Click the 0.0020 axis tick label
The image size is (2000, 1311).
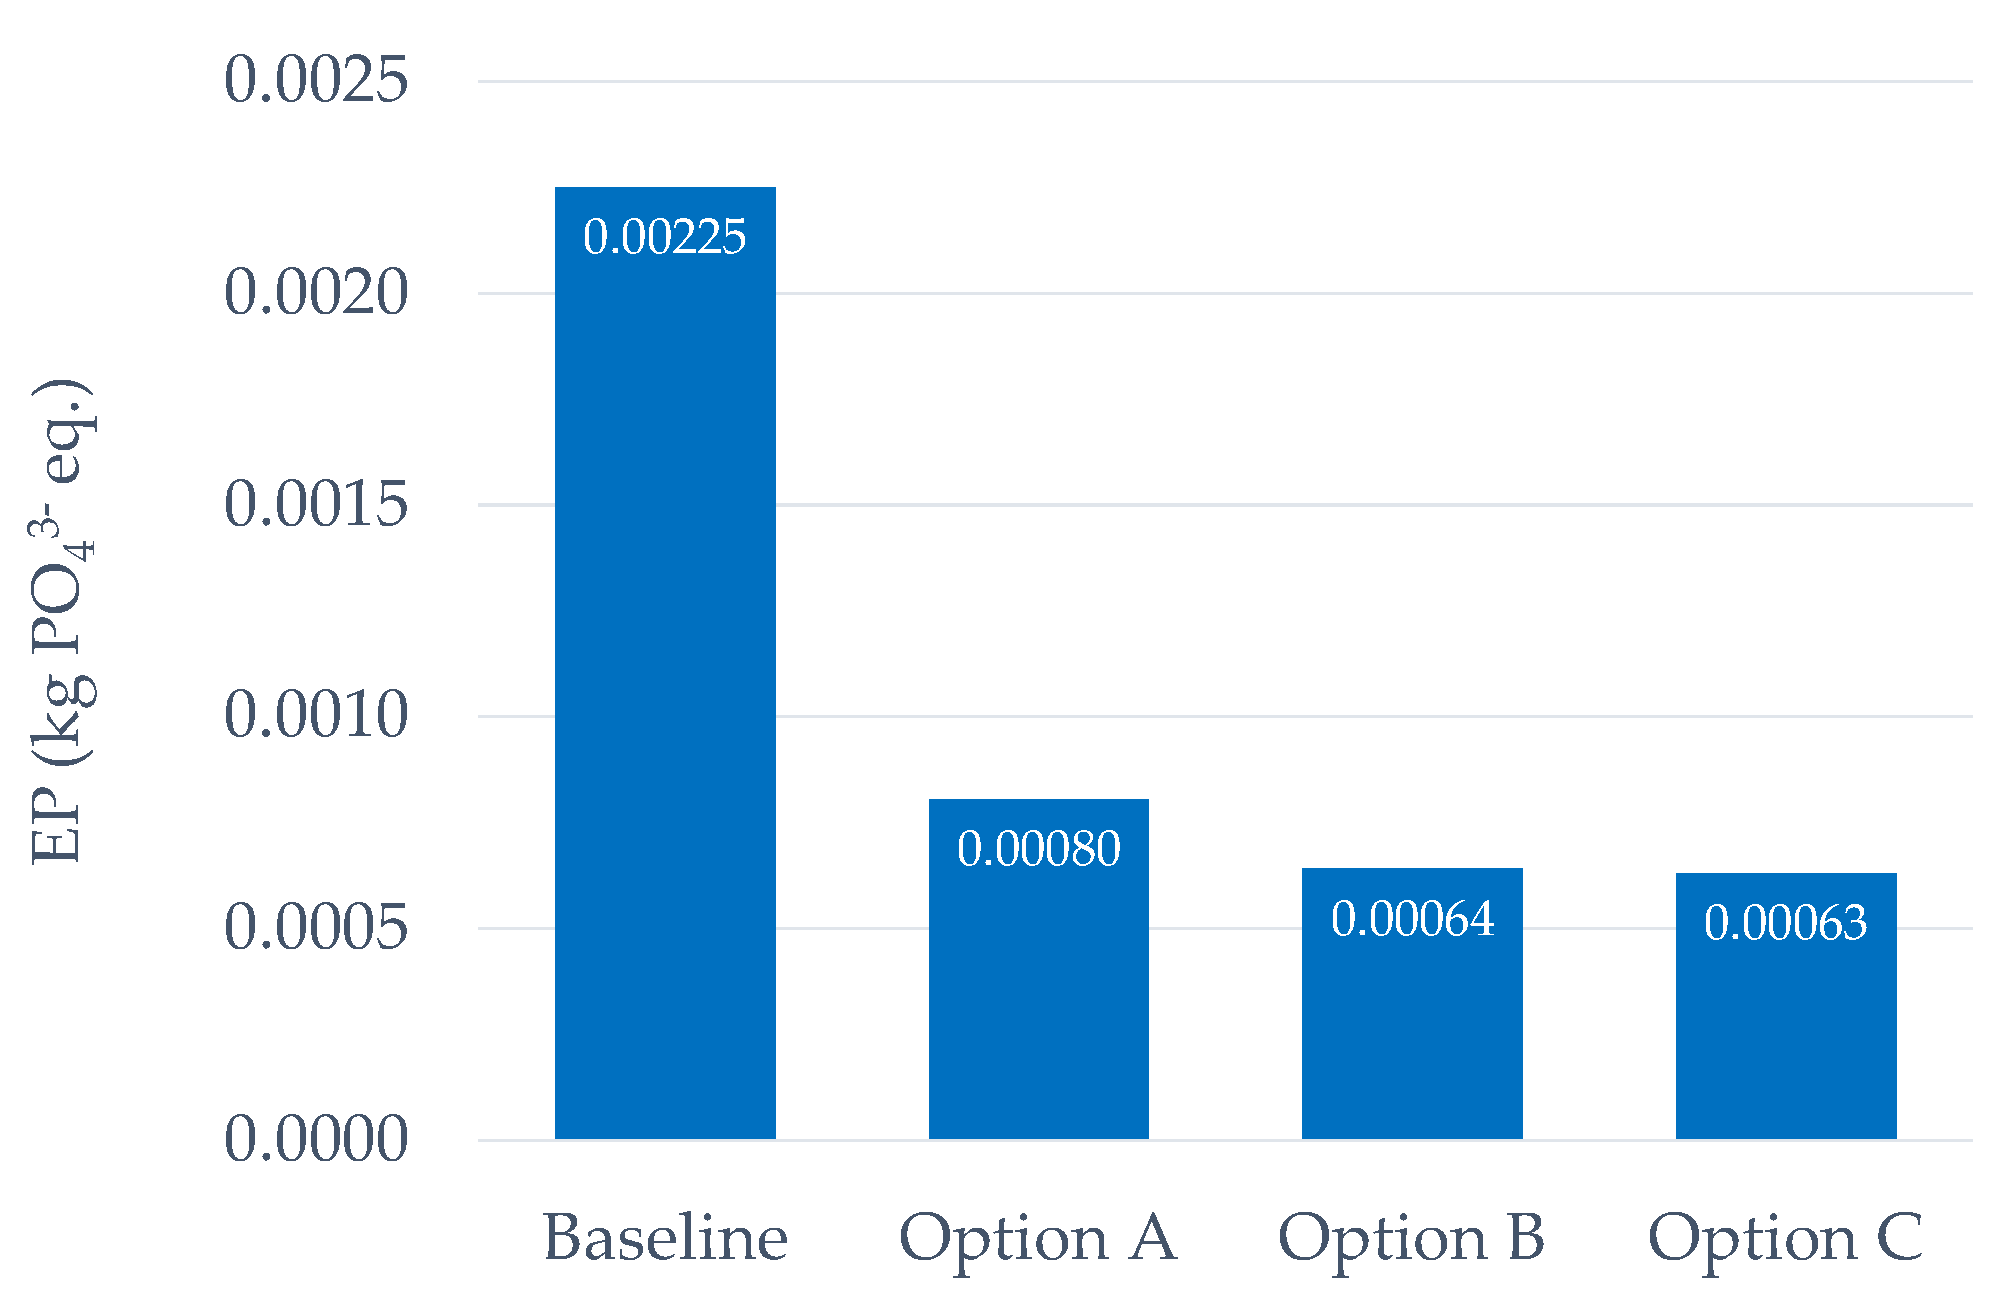(x=316, y=292)
